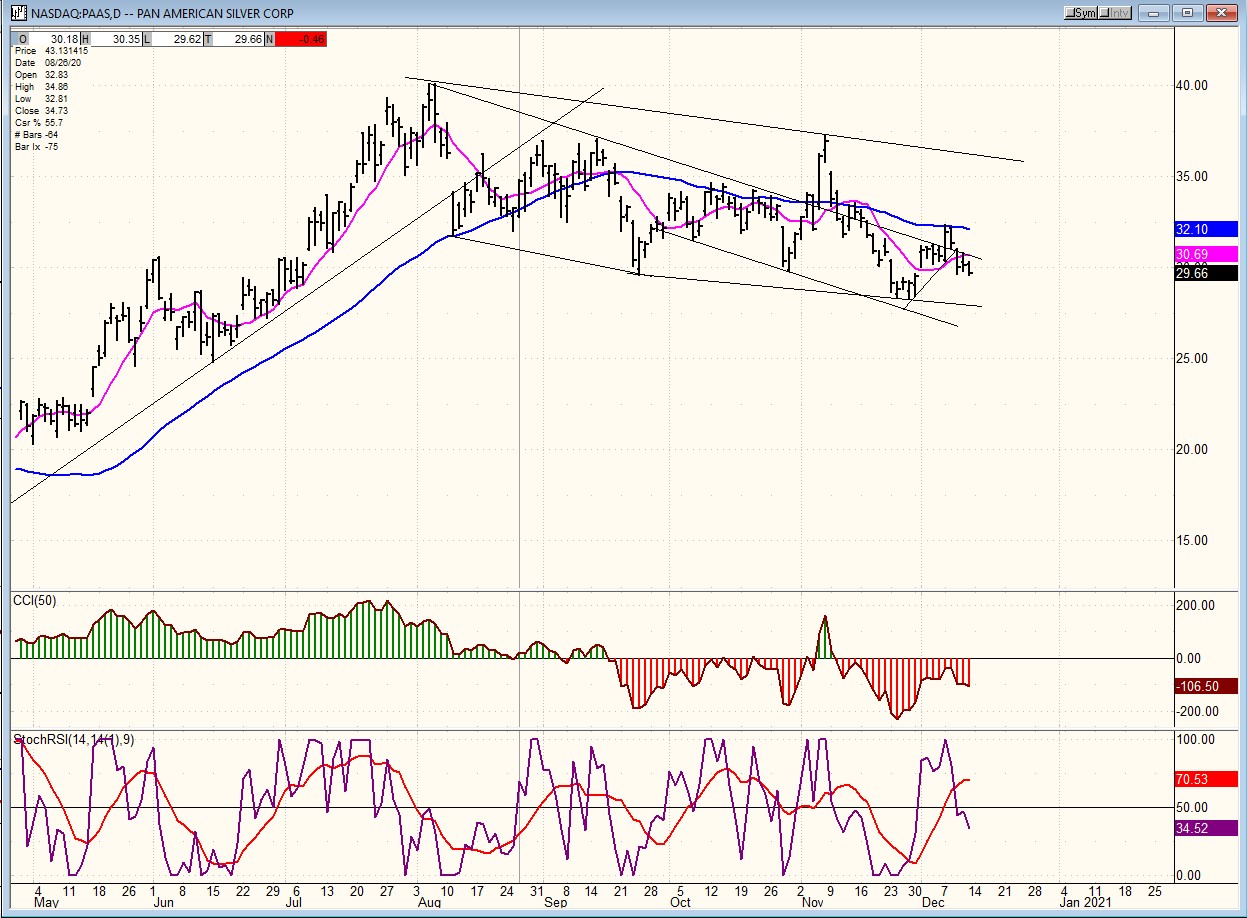Click the chart window icon in title bar

coord(17,13)
